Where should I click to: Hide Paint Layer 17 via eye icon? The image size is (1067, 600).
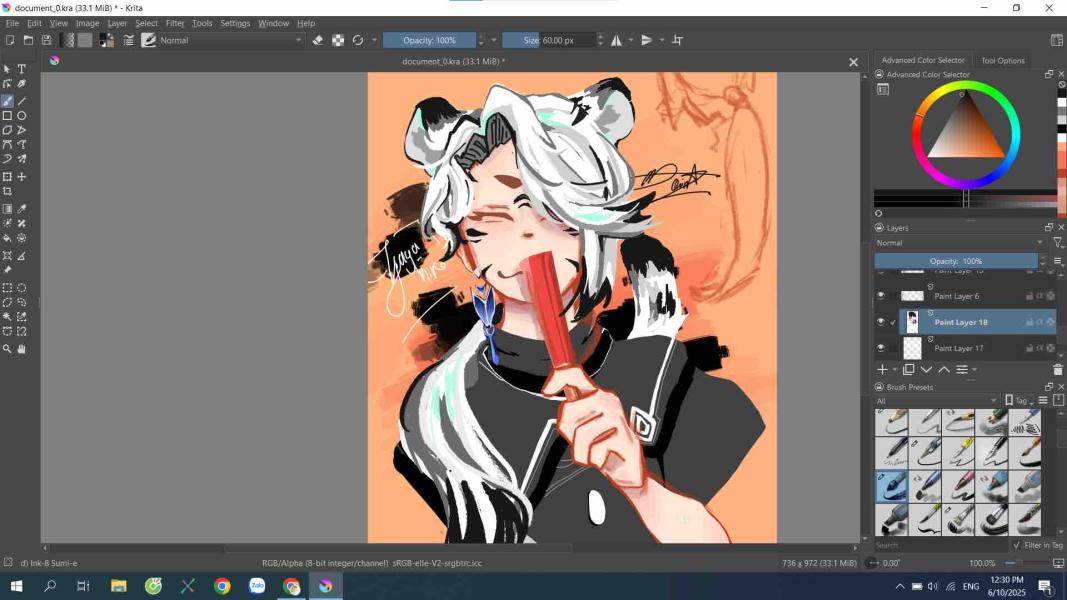coord(881,348)
